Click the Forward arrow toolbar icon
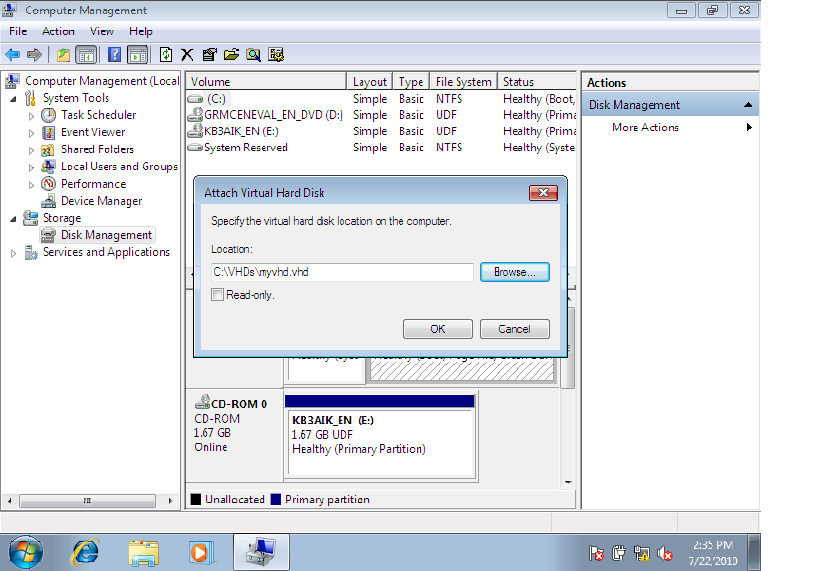Viewport: 819px width, 571px height. tap(34, 54)
